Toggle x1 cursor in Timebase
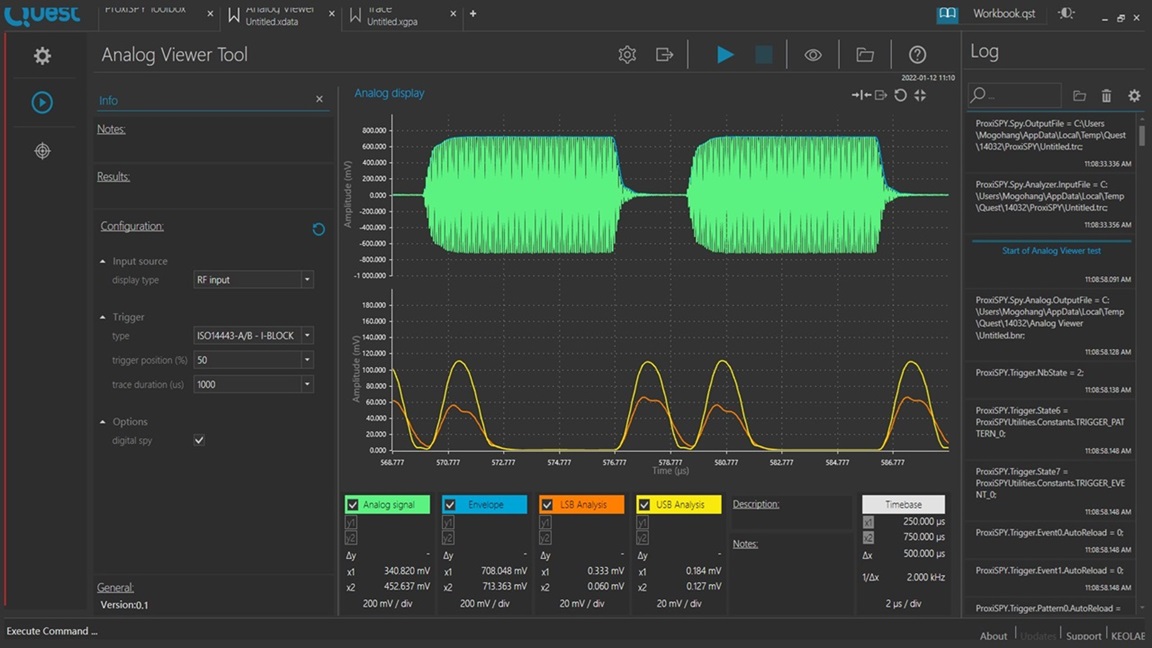Screen dimensions: 1152x648 (x=868, y=522)
